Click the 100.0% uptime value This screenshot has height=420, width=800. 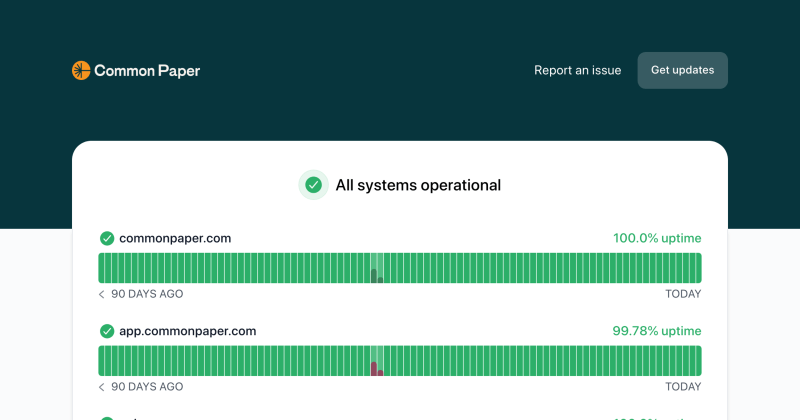[657, 238]
